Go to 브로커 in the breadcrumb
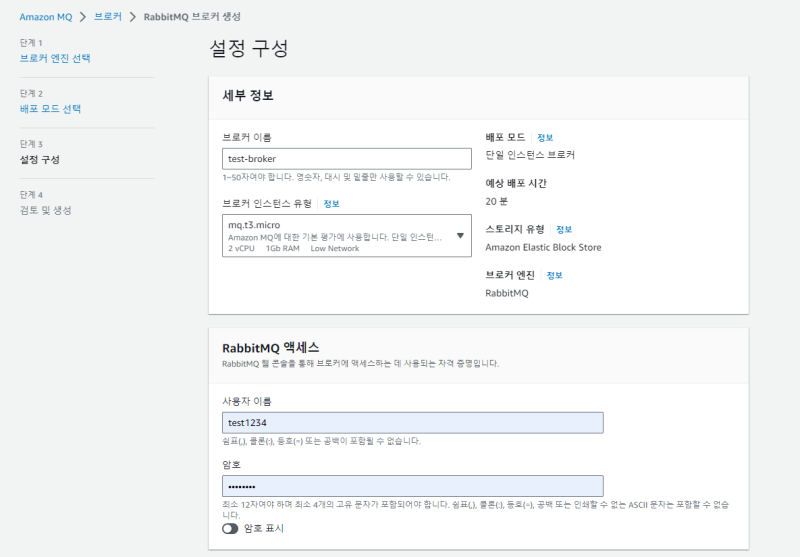Viewport: 800px width, 557px height. [107, 17]
